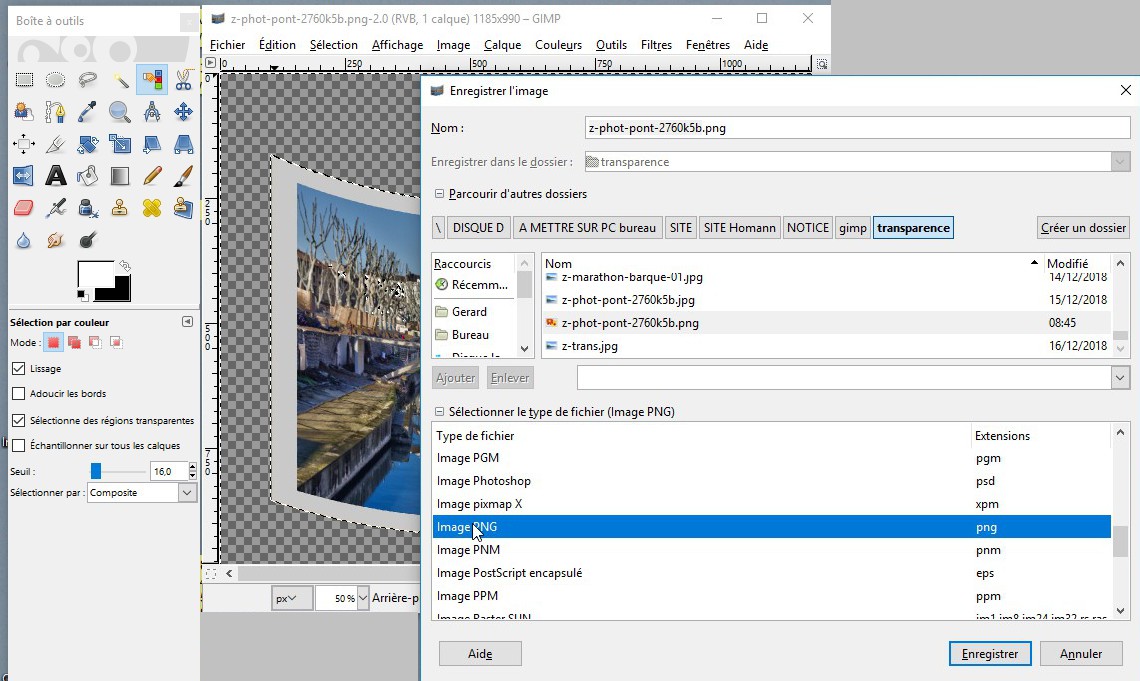Click the Aide button in save dialog
Image resolution: width=1140 pixels, height=681 pixels.
point(480,653)
